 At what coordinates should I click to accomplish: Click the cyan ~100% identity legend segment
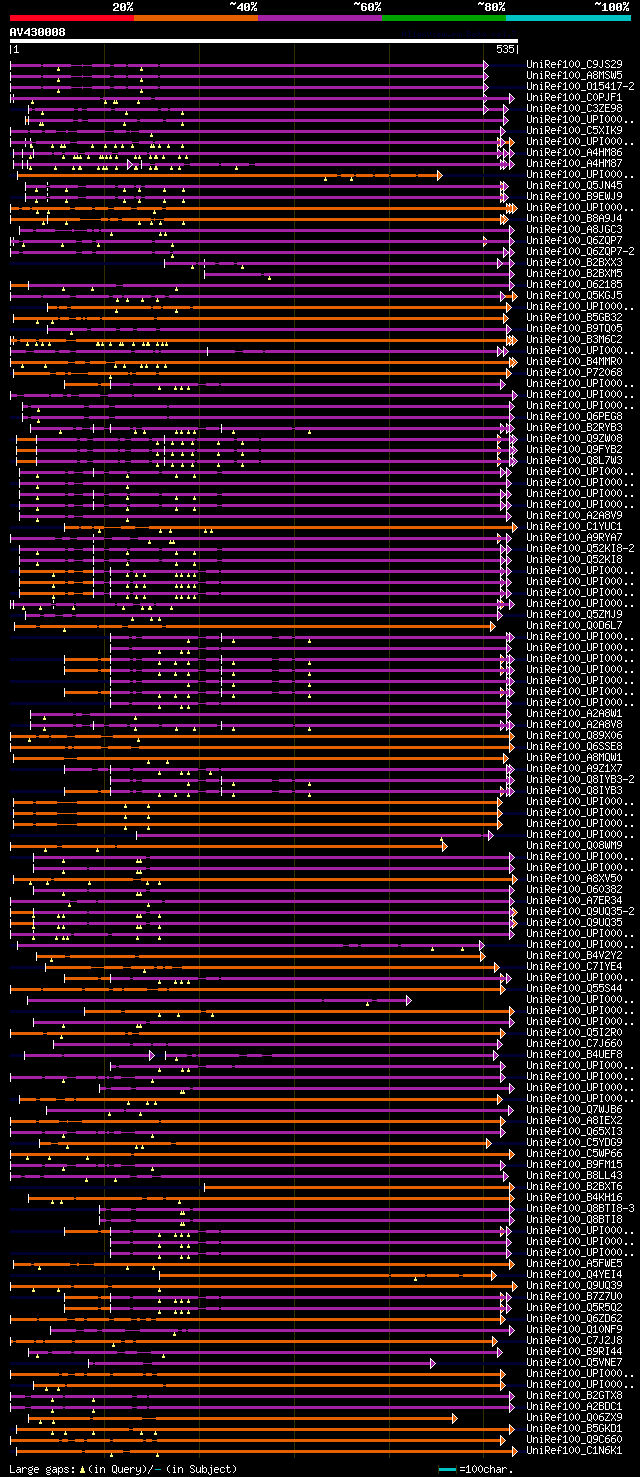568,17
